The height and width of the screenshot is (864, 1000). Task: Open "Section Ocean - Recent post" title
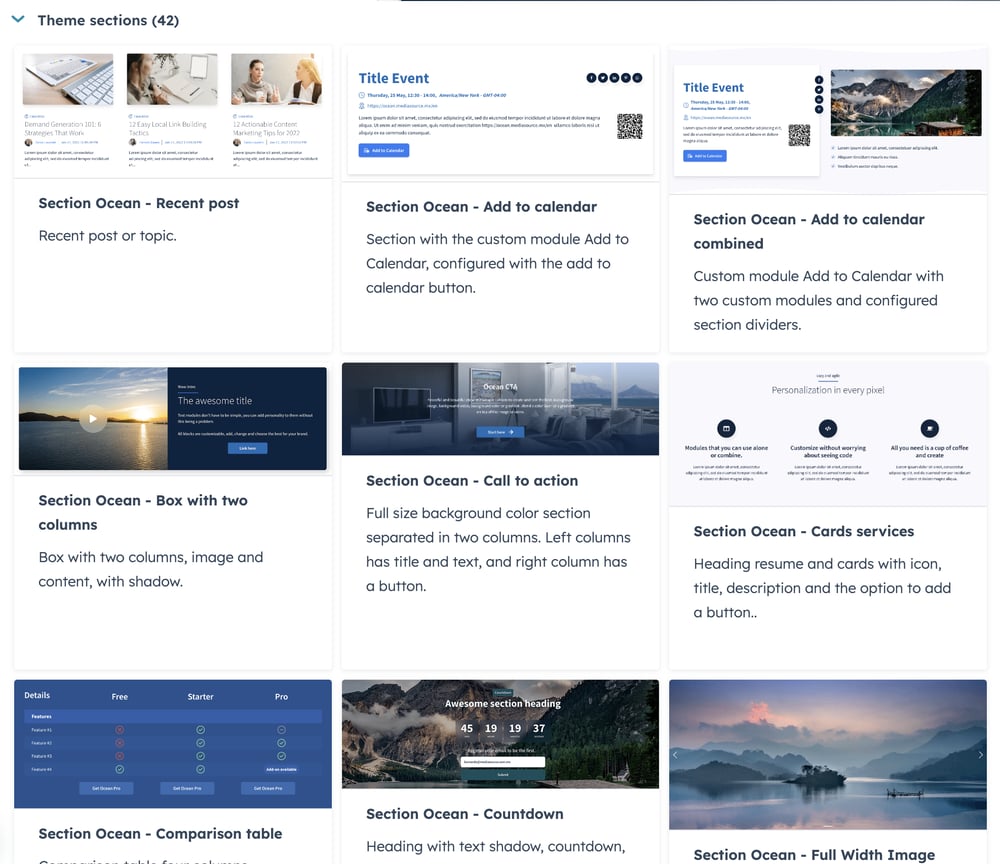pyautogui.click(x=138, y=203)
